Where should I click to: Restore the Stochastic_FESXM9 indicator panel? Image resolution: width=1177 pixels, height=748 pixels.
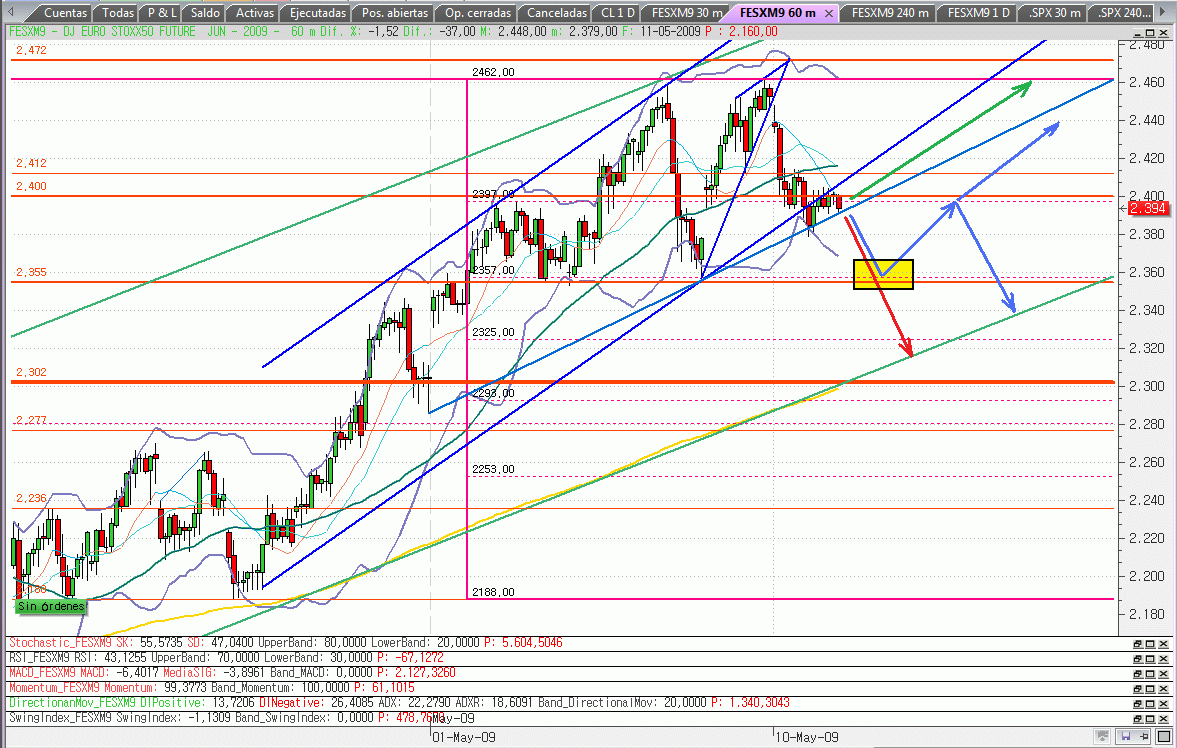point(1138,644)
